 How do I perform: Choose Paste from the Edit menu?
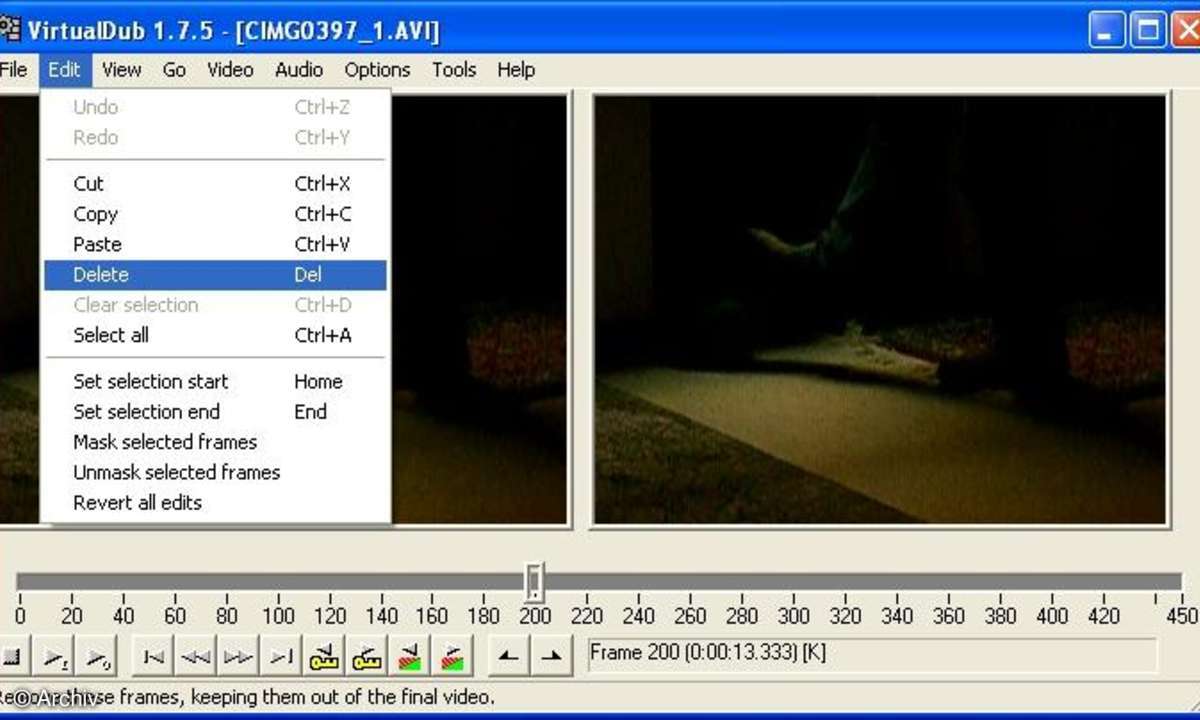click(215, 244)
